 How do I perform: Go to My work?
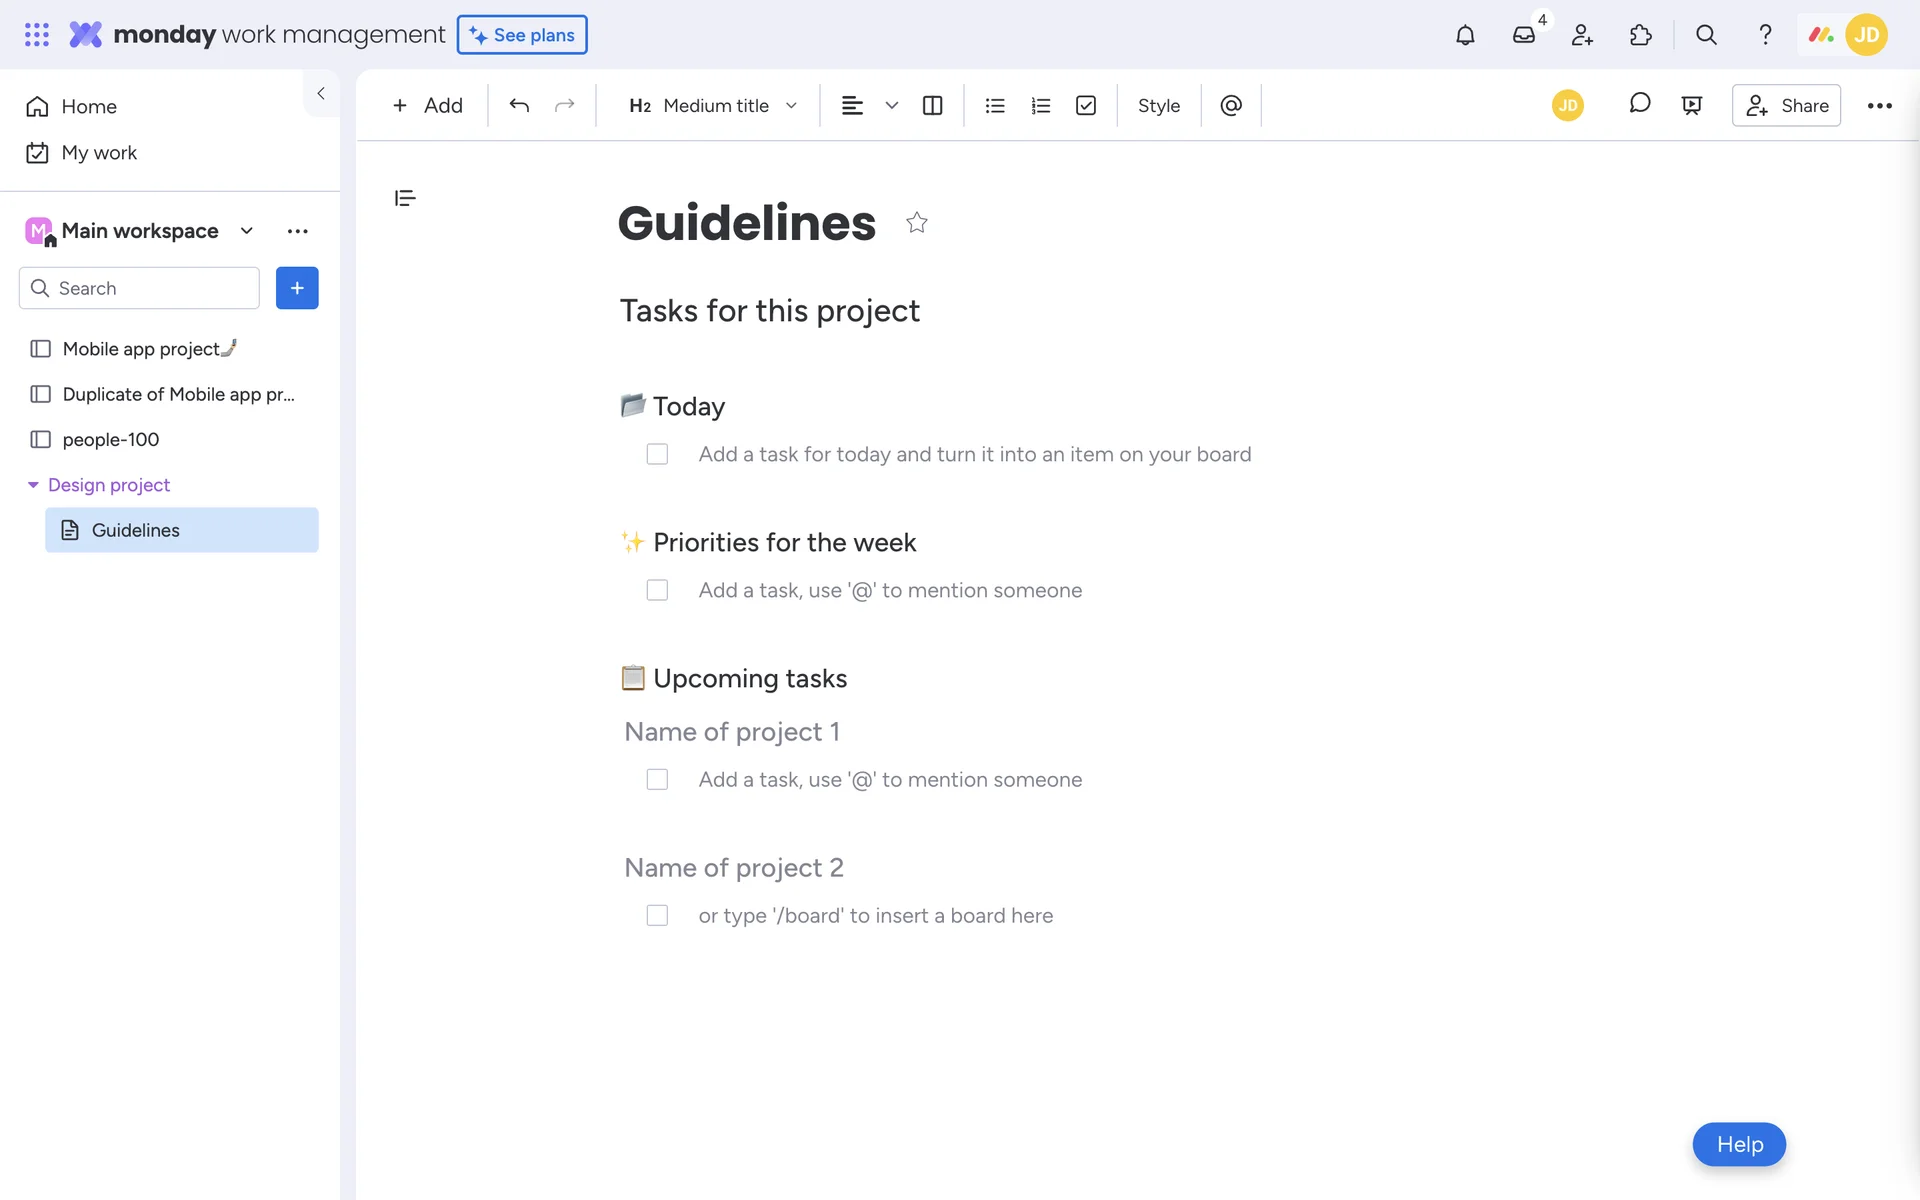pos(98,153)
